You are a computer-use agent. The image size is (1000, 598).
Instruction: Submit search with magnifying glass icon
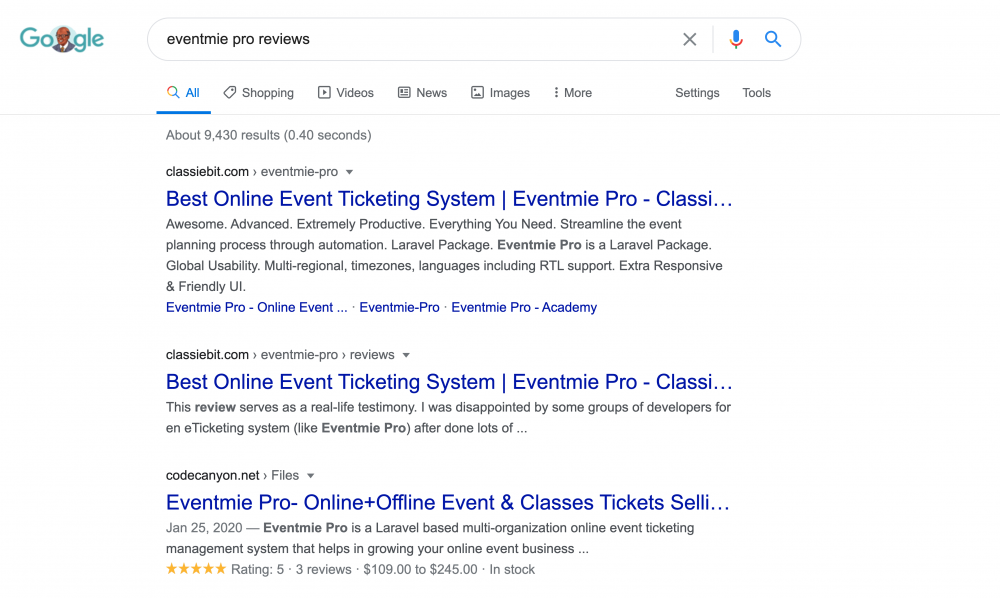pos(773,39)
